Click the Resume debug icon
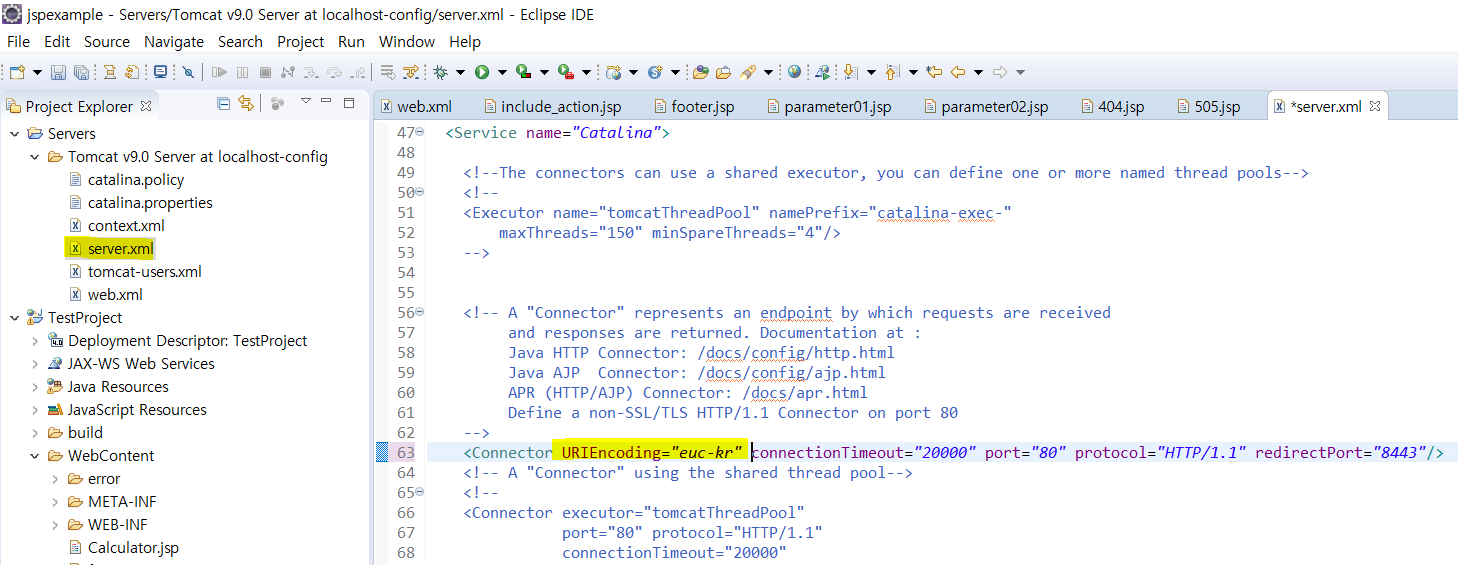 tap(219, 72)
